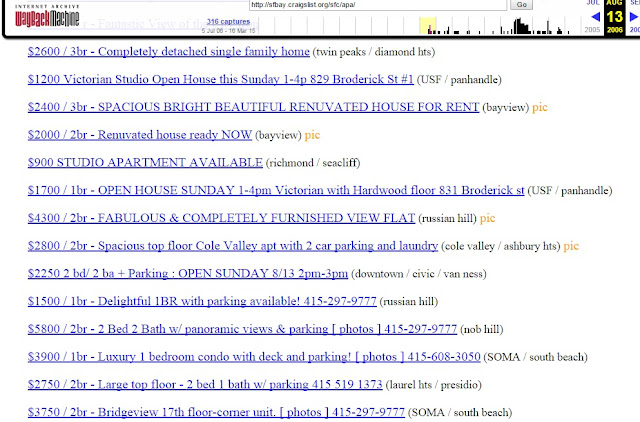The image size is (640, 422).
Task: Open $2400 3br Spacious Bright Renuvated House listing
Action: [253, 107]
